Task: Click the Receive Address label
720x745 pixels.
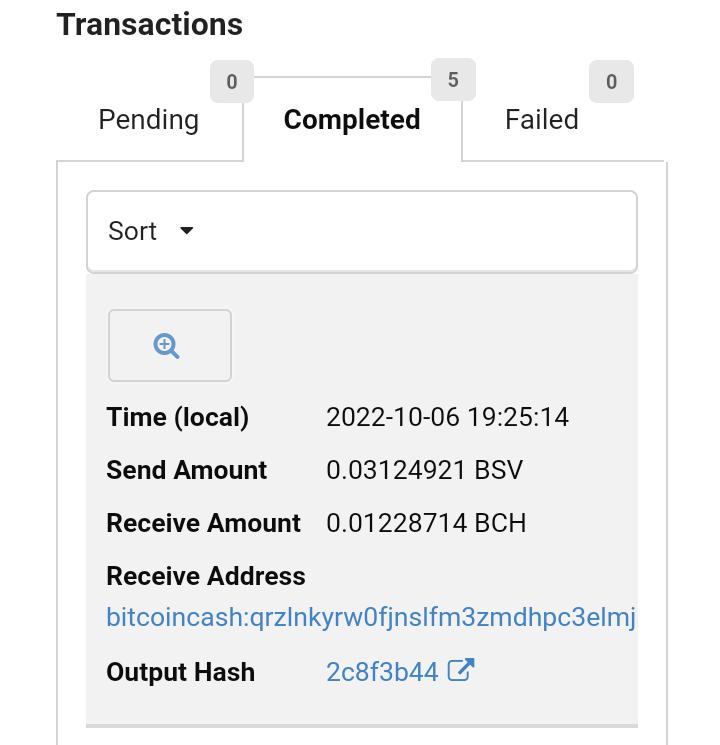Action: [206, 576]
